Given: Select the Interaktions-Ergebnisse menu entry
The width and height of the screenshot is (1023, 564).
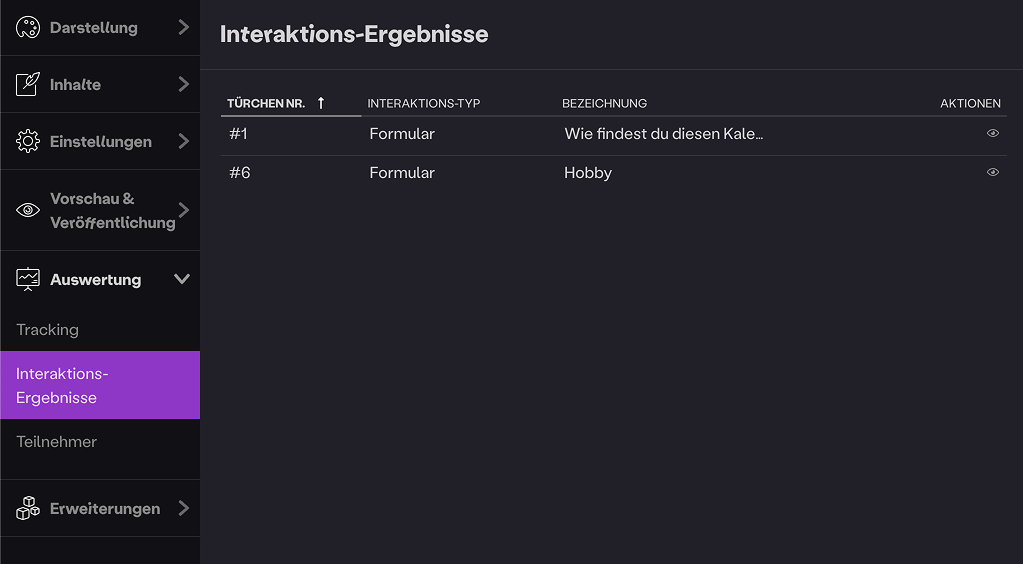Looking at the screenshot, I should (62, 385).
